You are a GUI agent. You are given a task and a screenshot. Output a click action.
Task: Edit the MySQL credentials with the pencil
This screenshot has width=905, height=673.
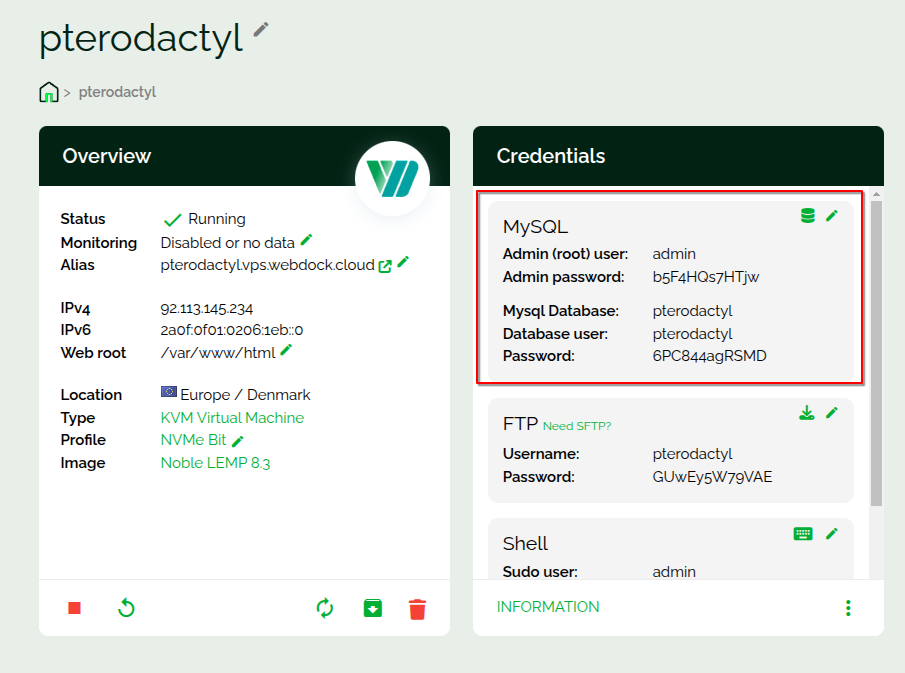point(832,216)
